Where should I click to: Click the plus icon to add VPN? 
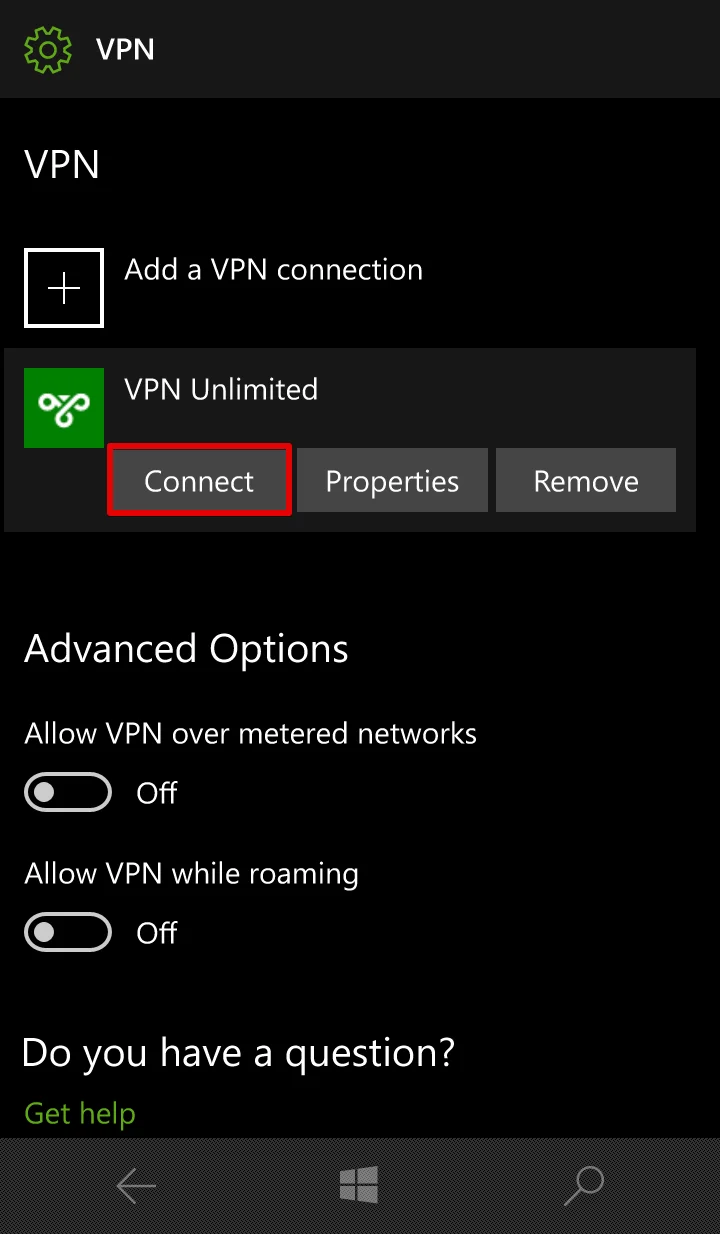pyautogui.click(x=64, y=288)
